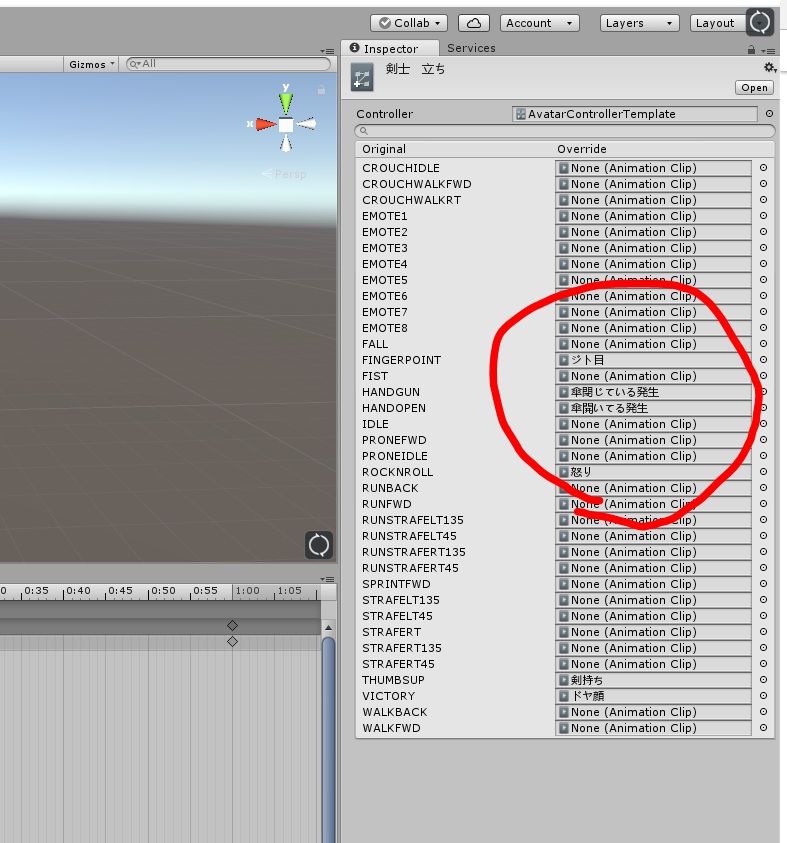
Task: Click the Open button for the asset
Action: [754, 88]
